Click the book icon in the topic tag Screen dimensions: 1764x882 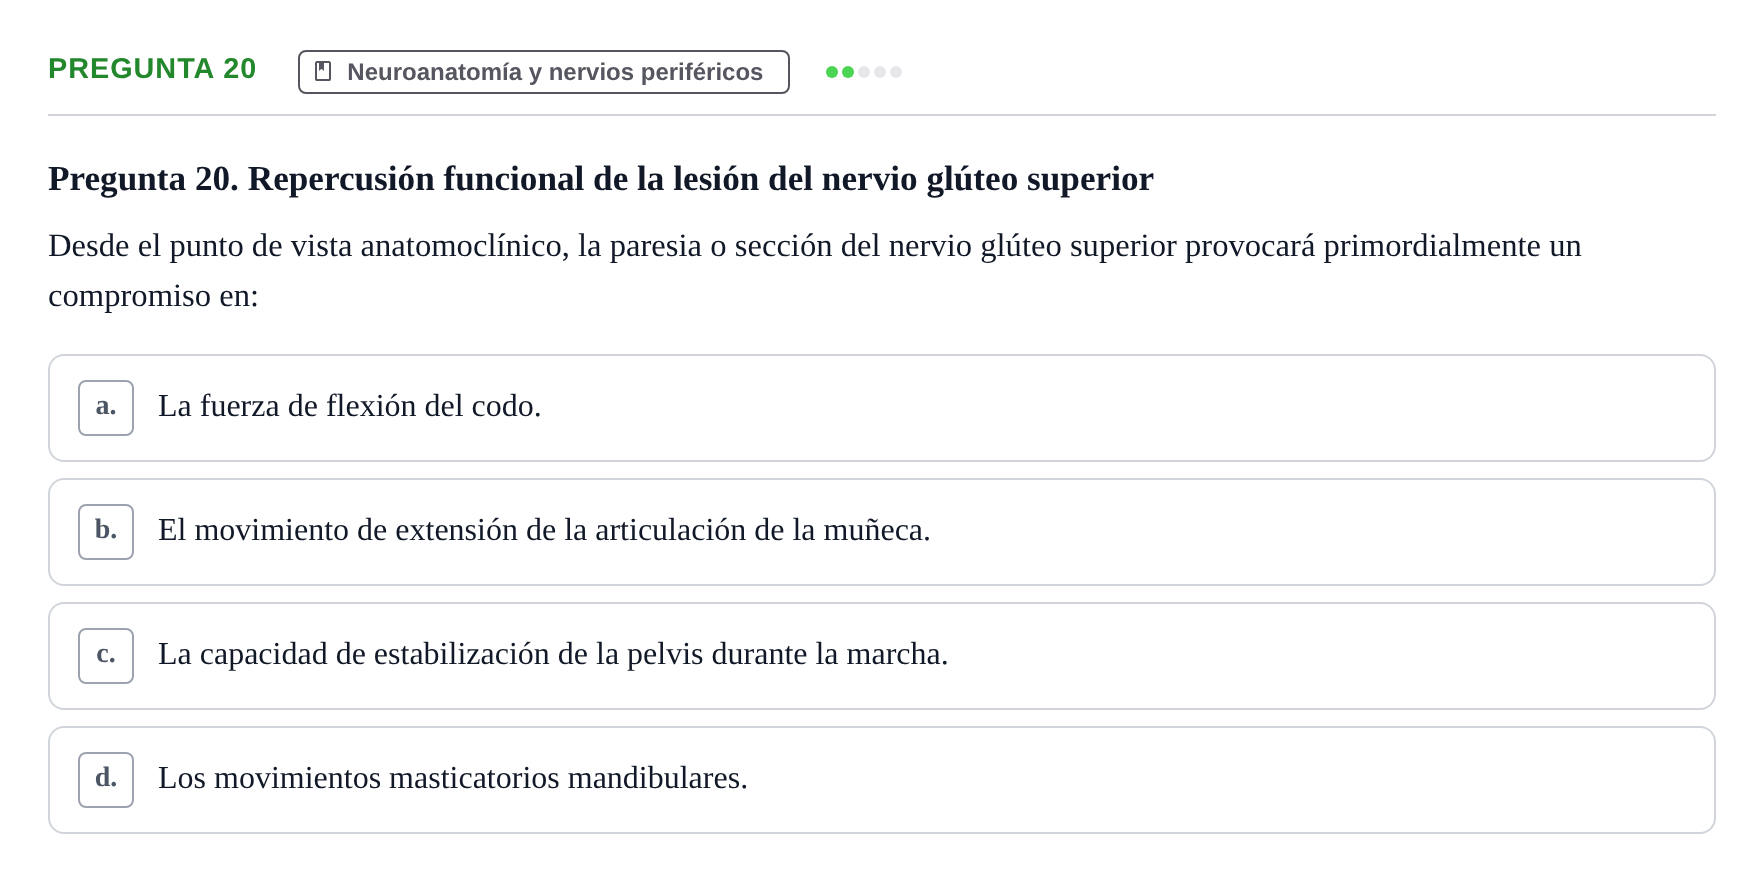pyautogui.click(x=323, y=71)
